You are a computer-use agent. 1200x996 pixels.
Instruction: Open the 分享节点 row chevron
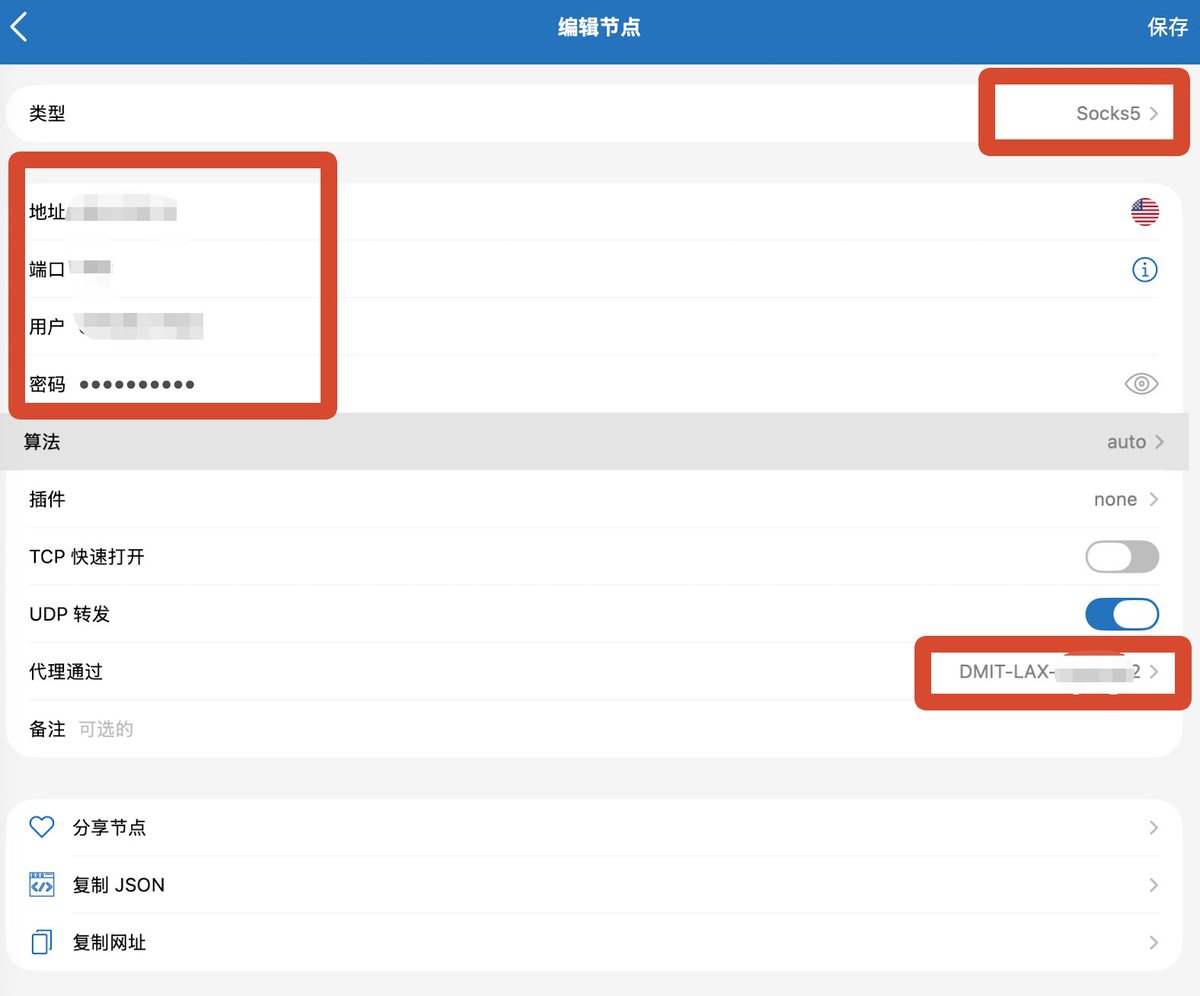coord(1153,828)
